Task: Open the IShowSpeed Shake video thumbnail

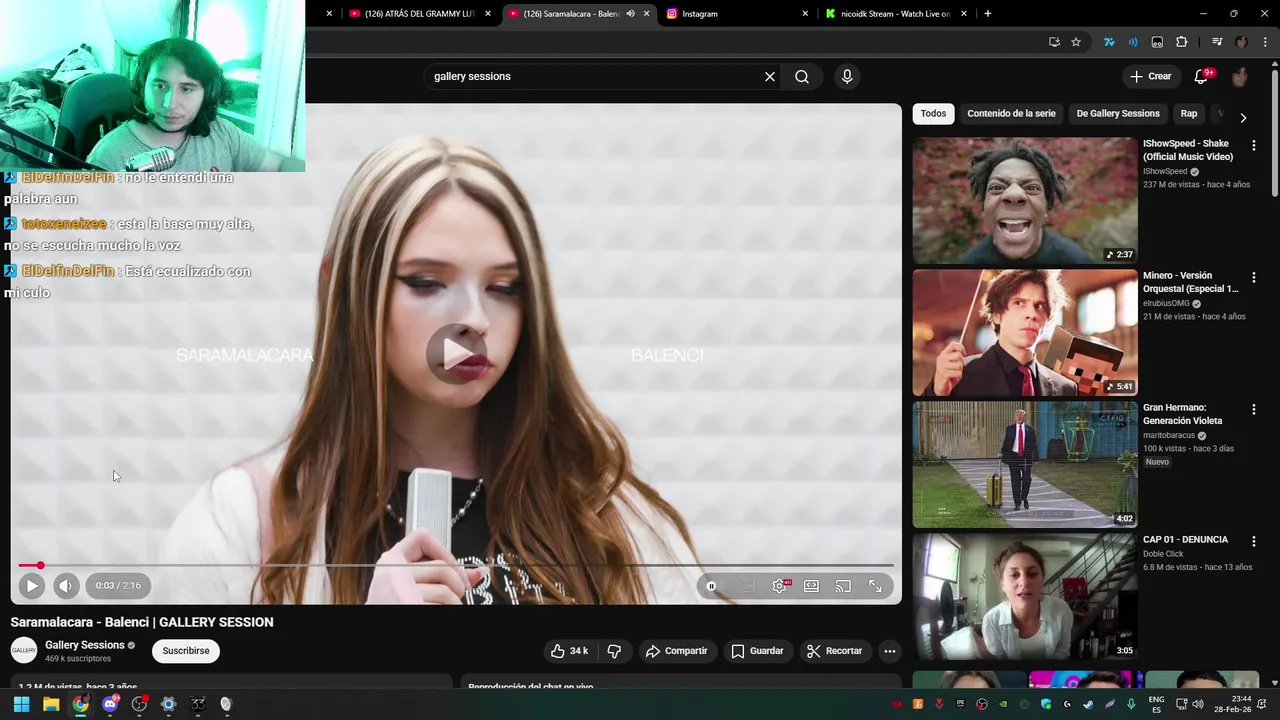Action: pos(1025,200)
